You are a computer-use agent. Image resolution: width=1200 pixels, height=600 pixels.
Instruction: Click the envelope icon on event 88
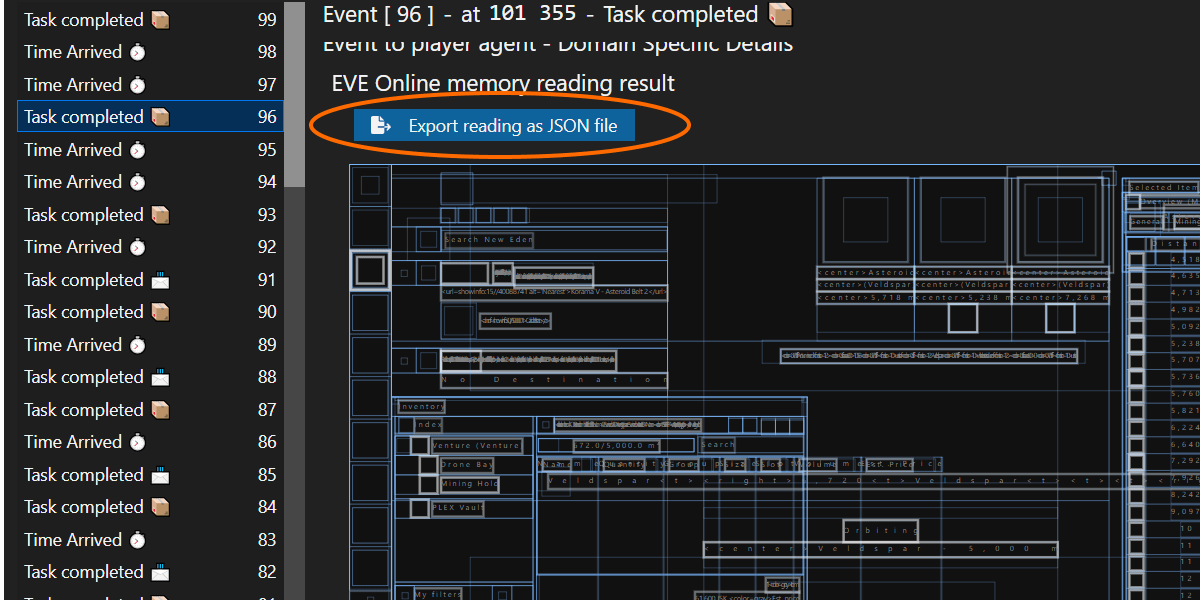click(160, 377)
